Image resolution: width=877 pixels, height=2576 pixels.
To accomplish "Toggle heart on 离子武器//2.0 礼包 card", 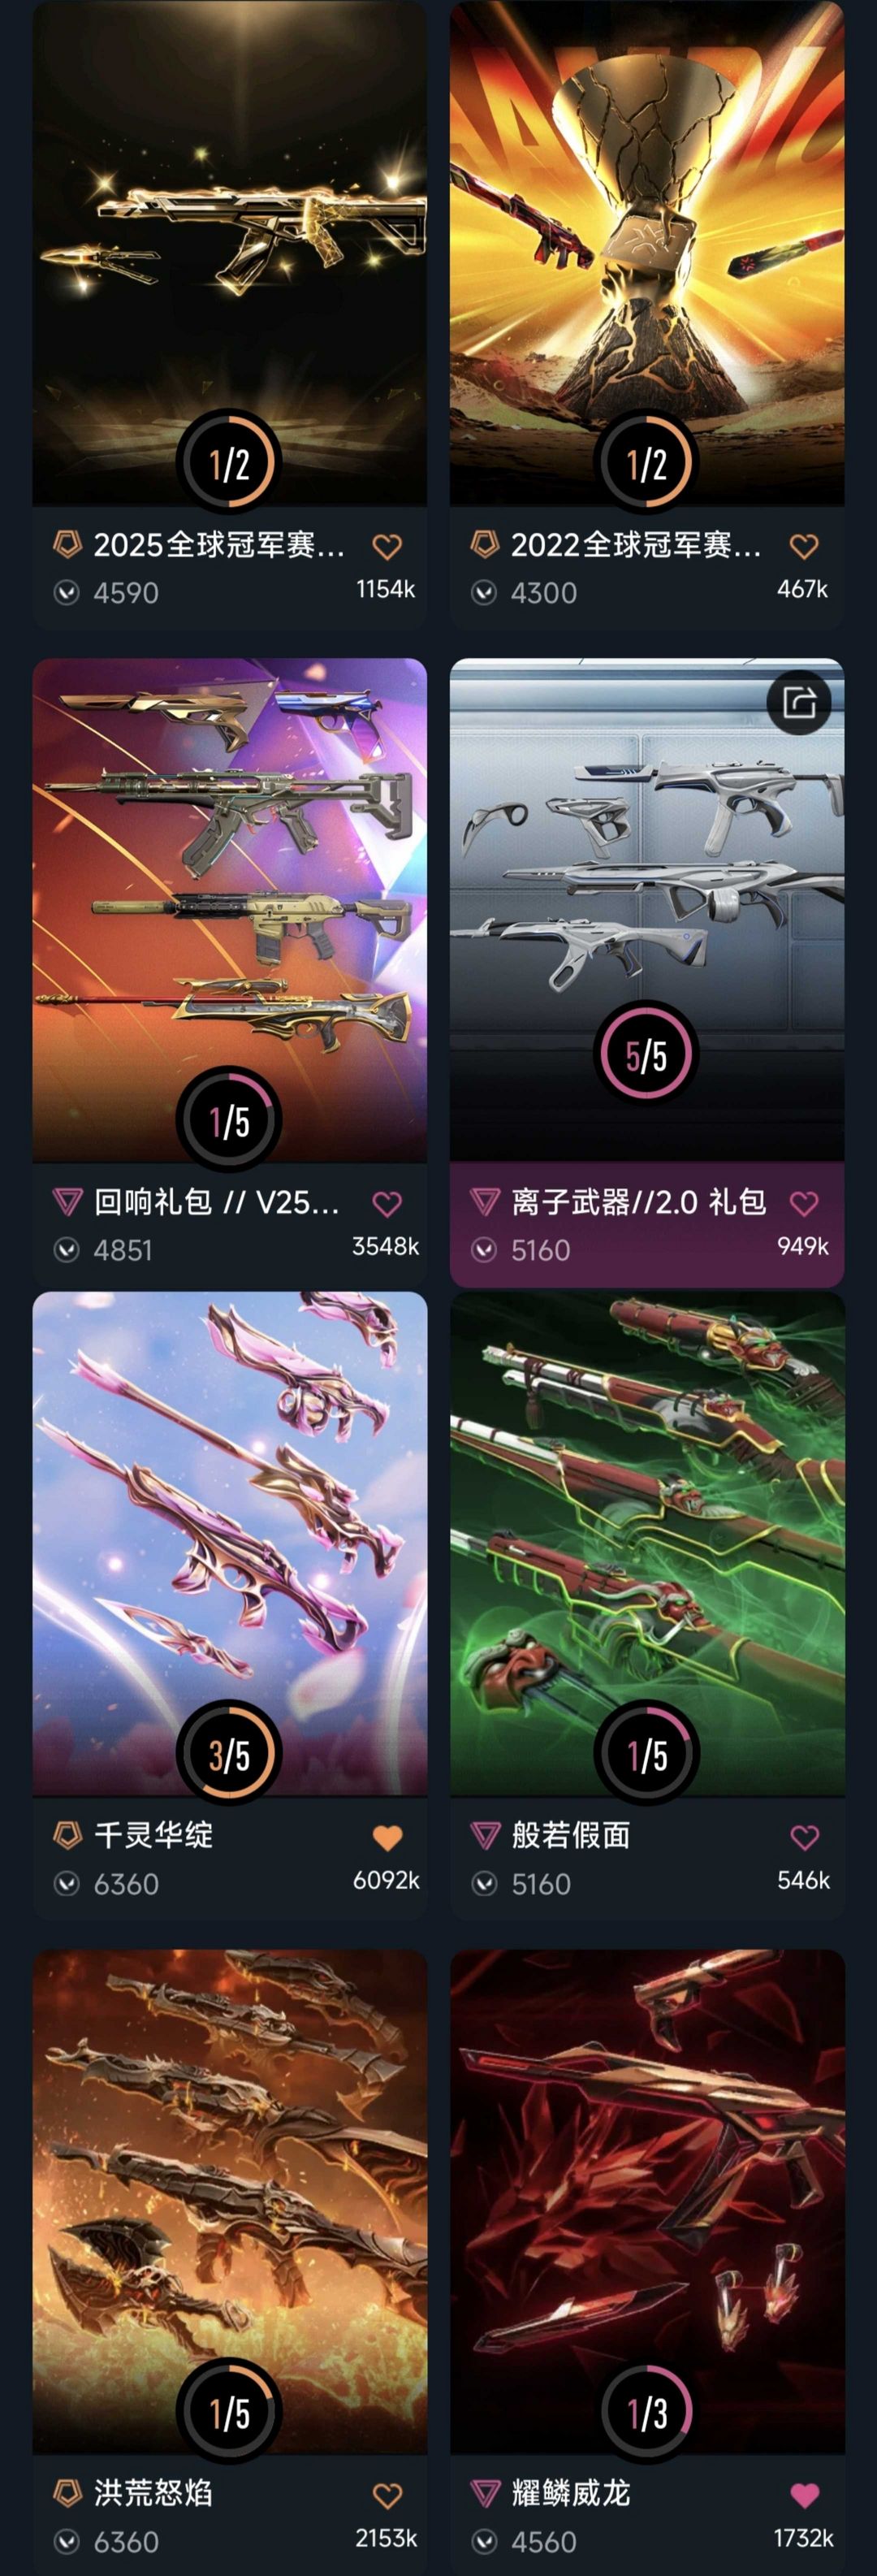I will point(804,1203).
